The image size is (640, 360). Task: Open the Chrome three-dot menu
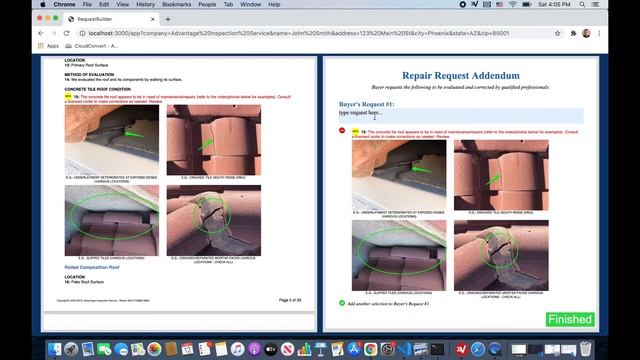[x=599, y=33]
